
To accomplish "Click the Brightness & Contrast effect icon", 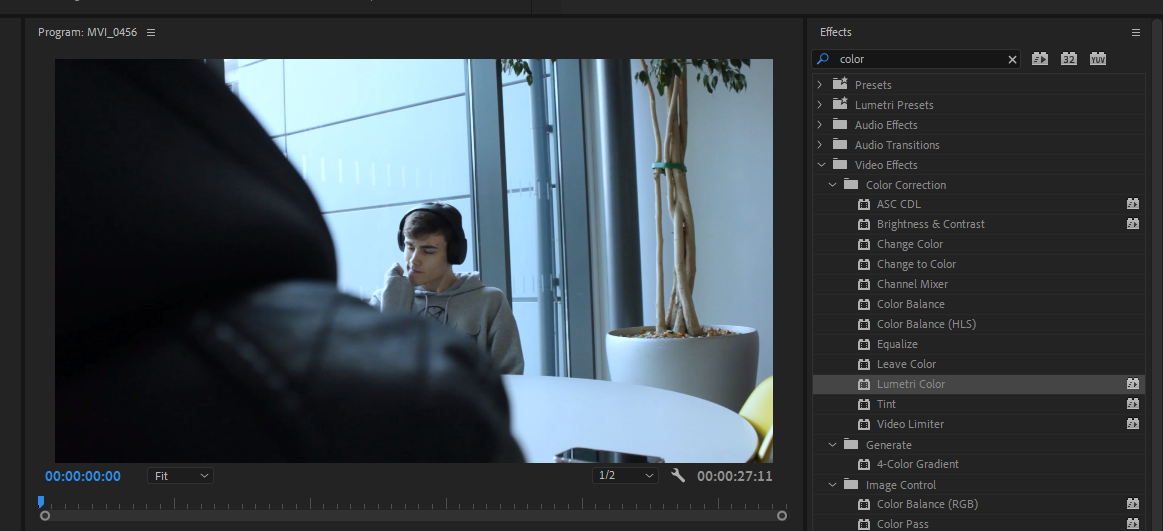I will tap(864, 224).
